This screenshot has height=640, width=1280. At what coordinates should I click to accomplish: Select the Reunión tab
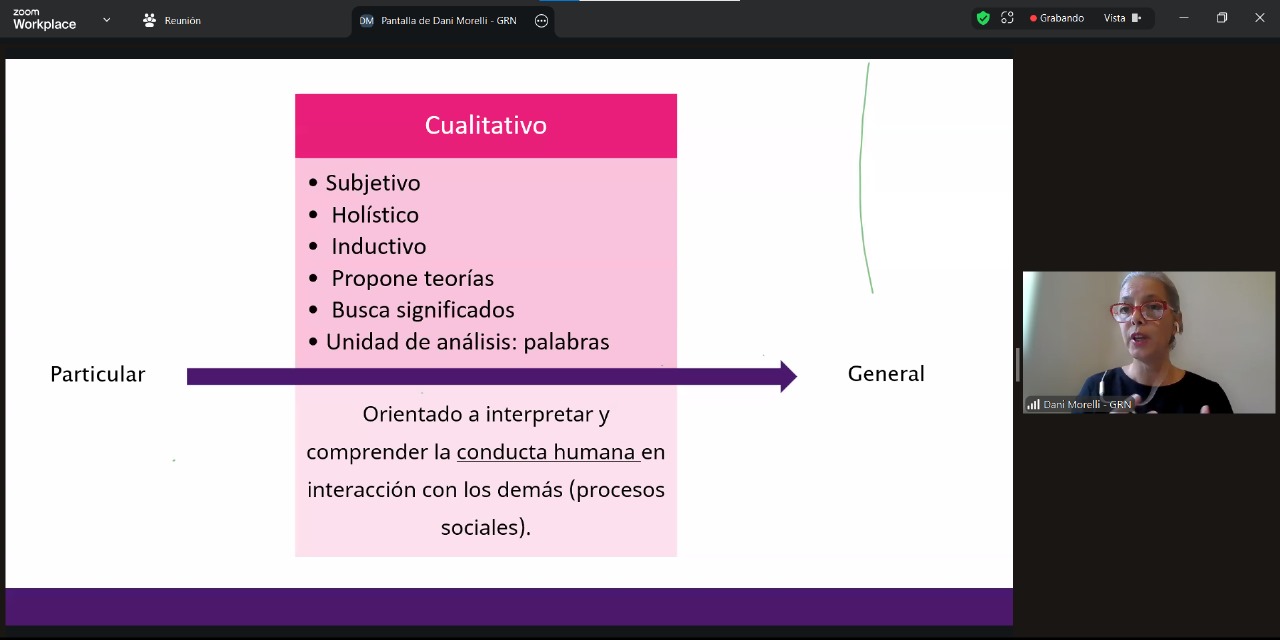[171, 20]
